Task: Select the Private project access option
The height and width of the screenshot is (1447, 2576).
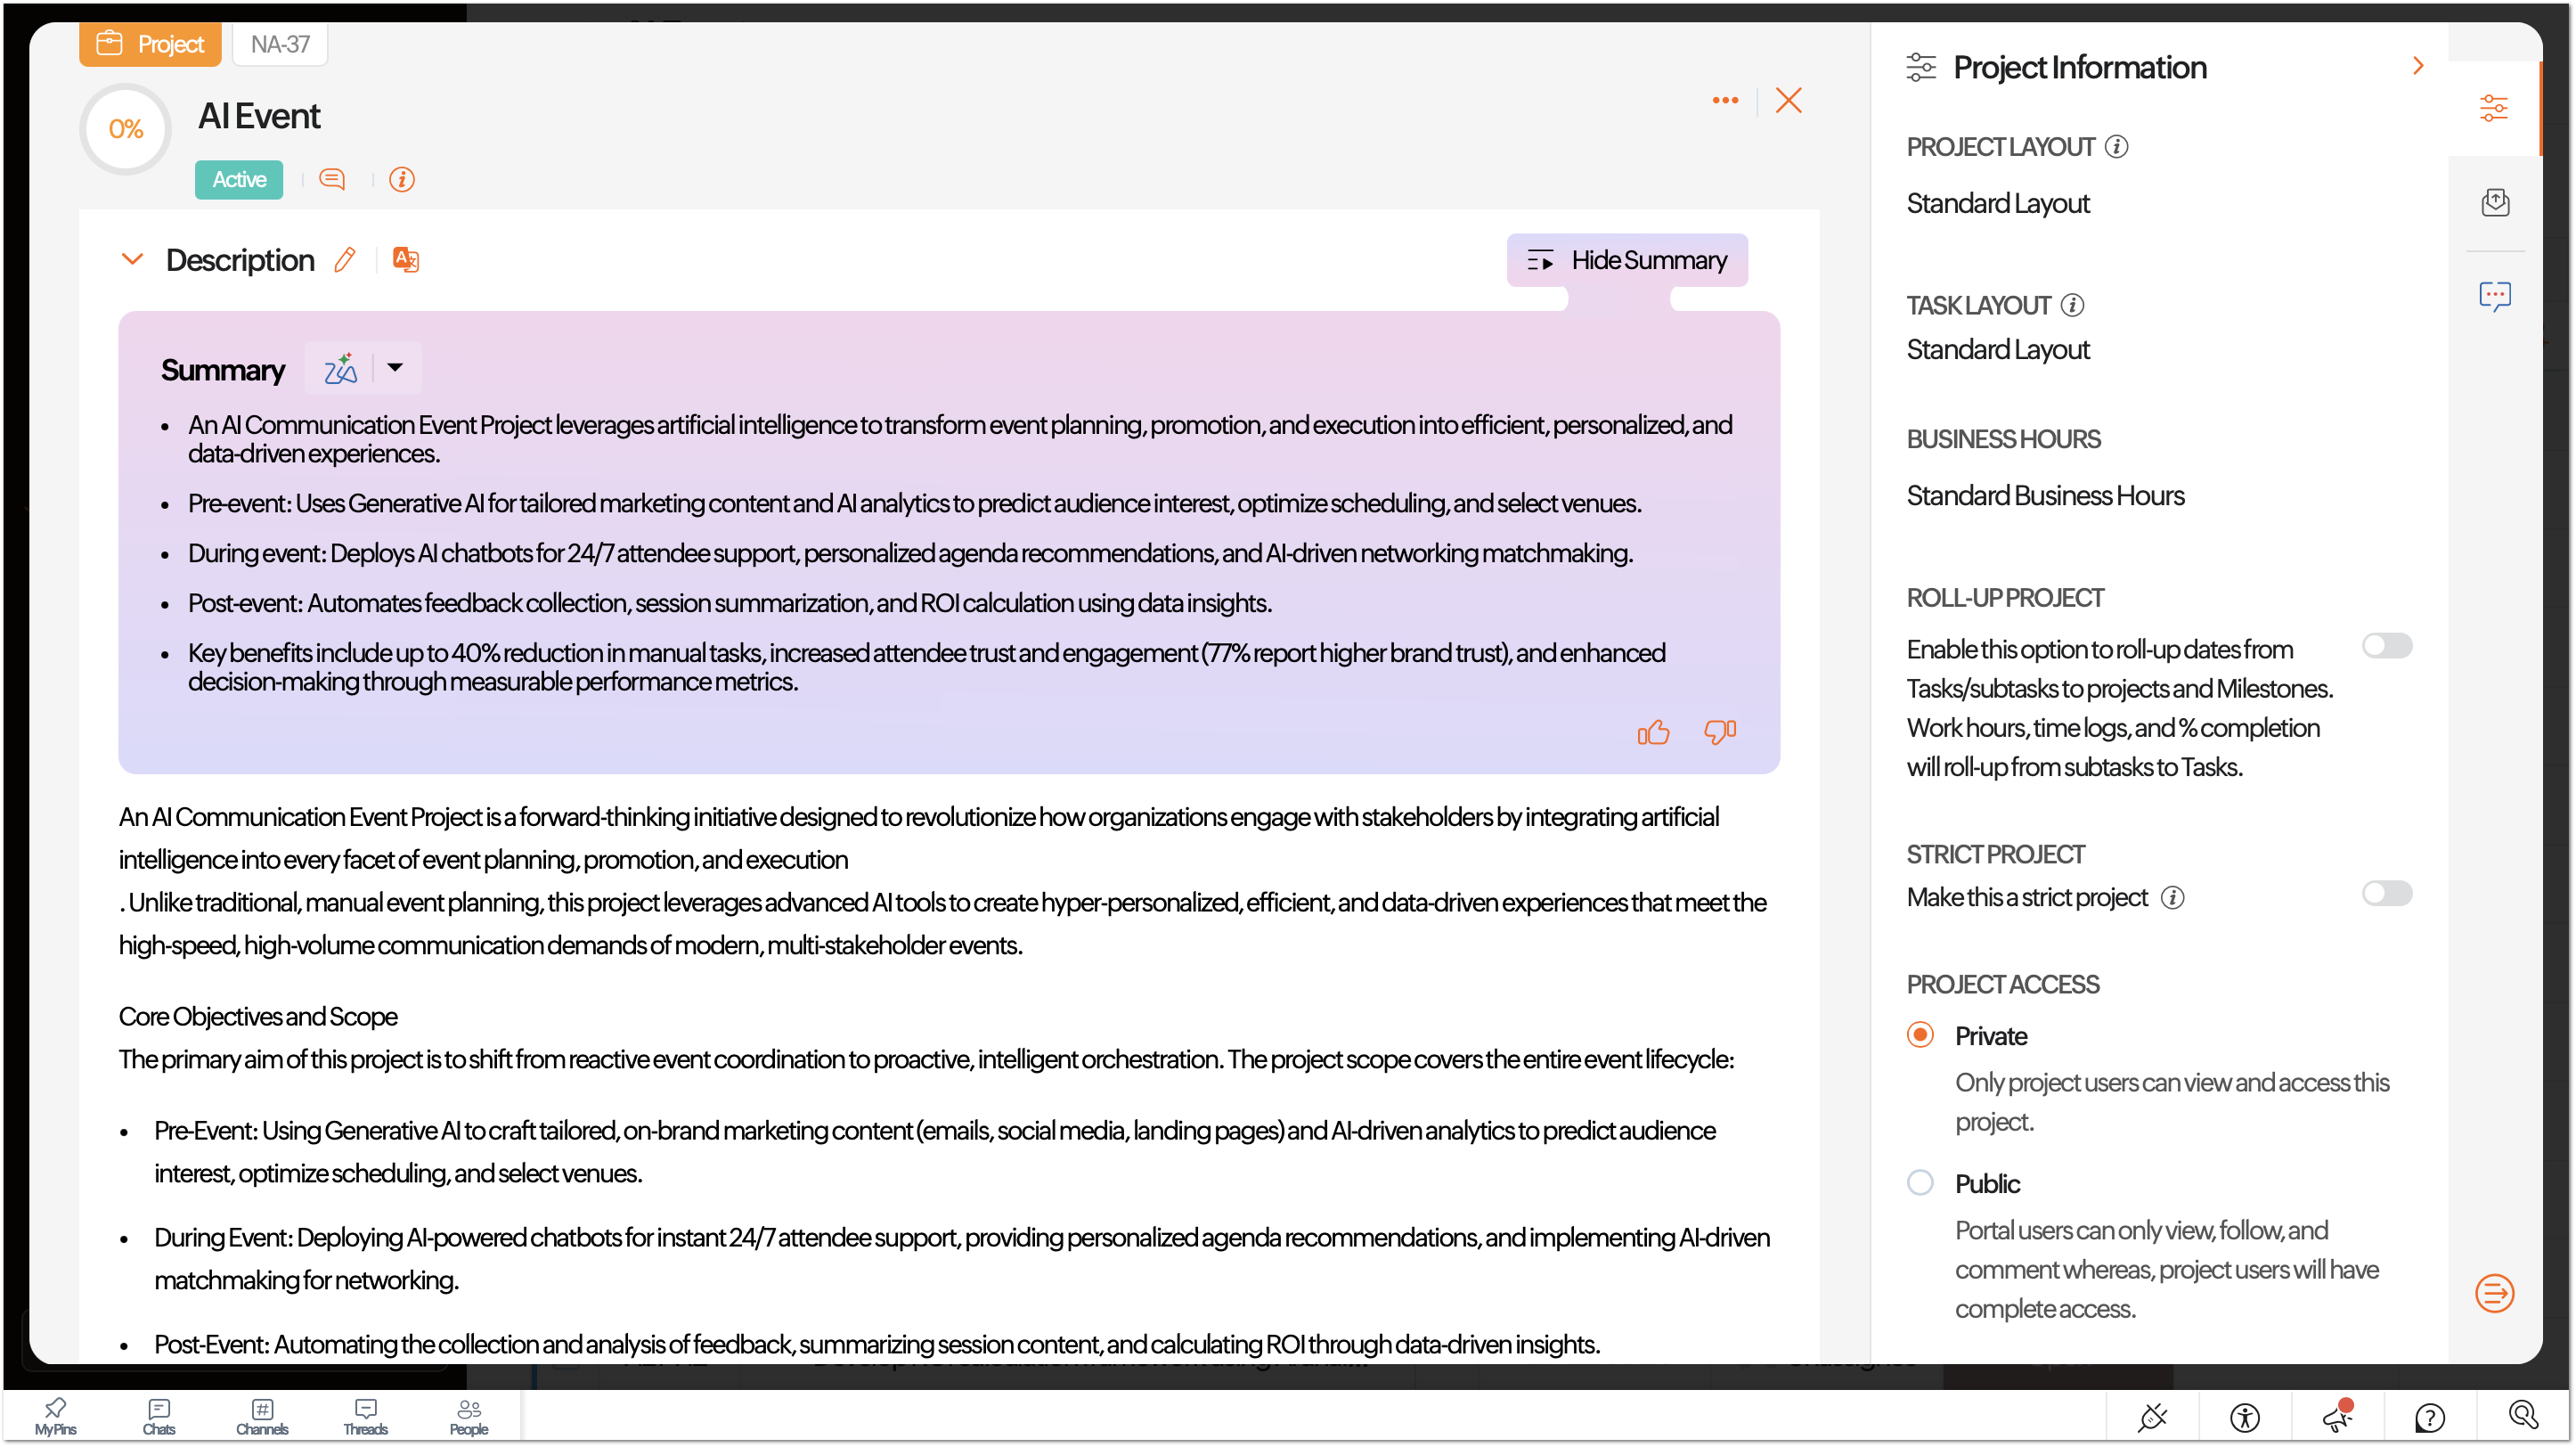Action: (1920, 1035)
